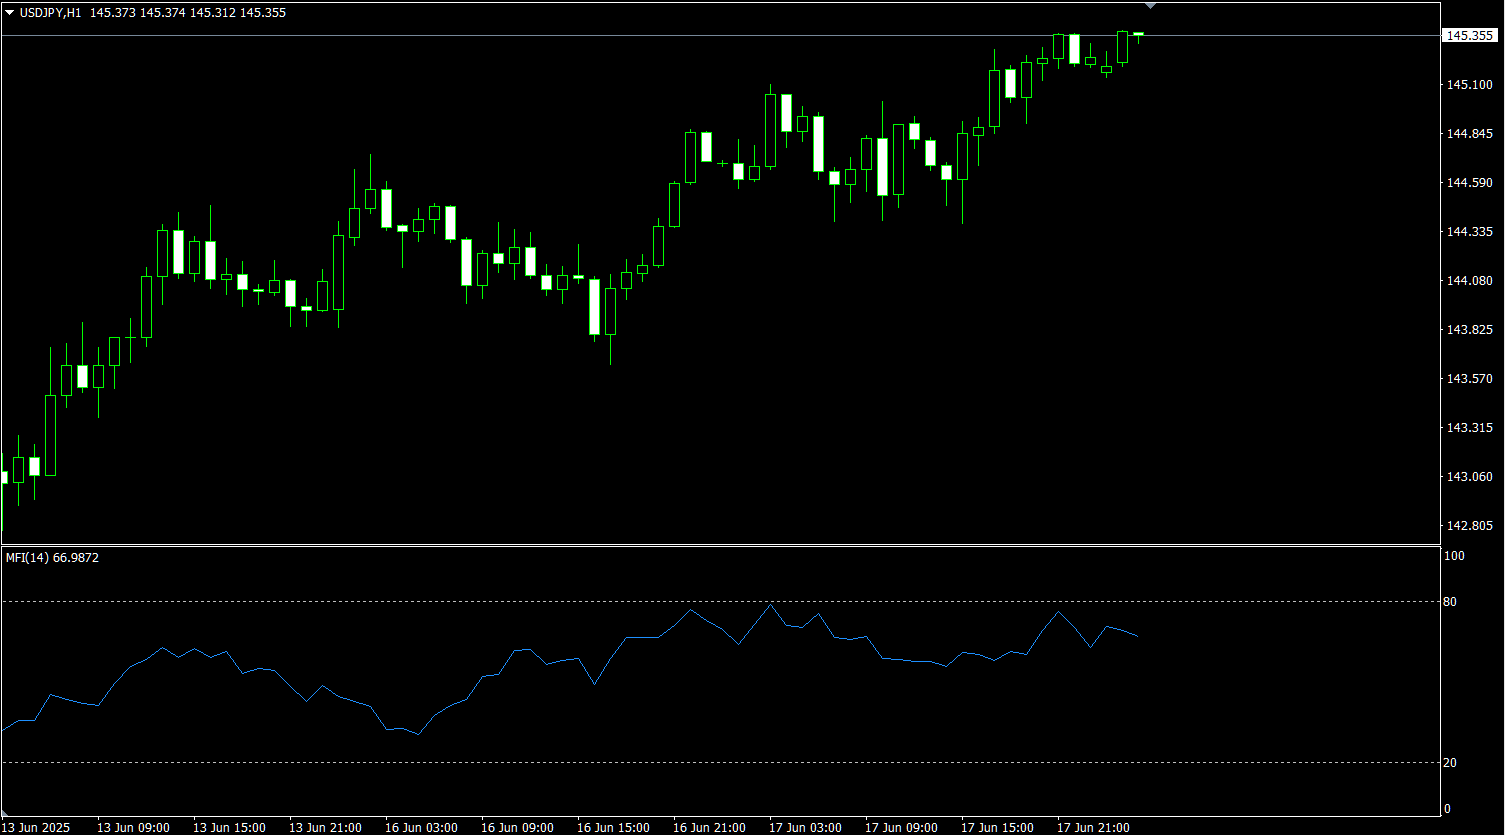The image size is (1505, 835).
Task: Click the 144.080 price scale label
Action: 1470,281
